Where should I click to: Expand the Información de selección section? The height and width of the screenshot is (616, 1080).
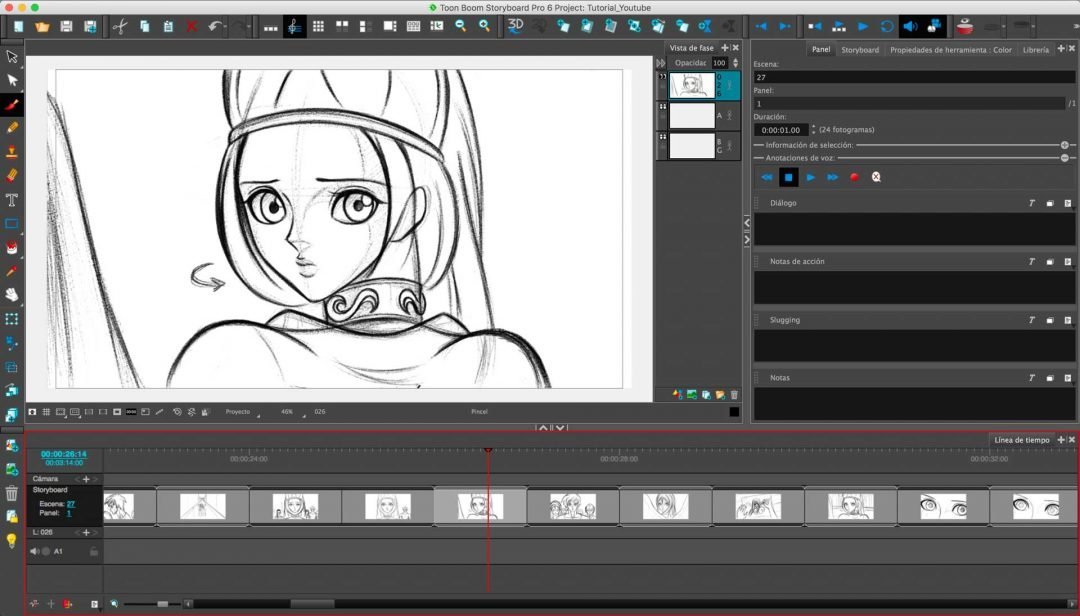1064,145
